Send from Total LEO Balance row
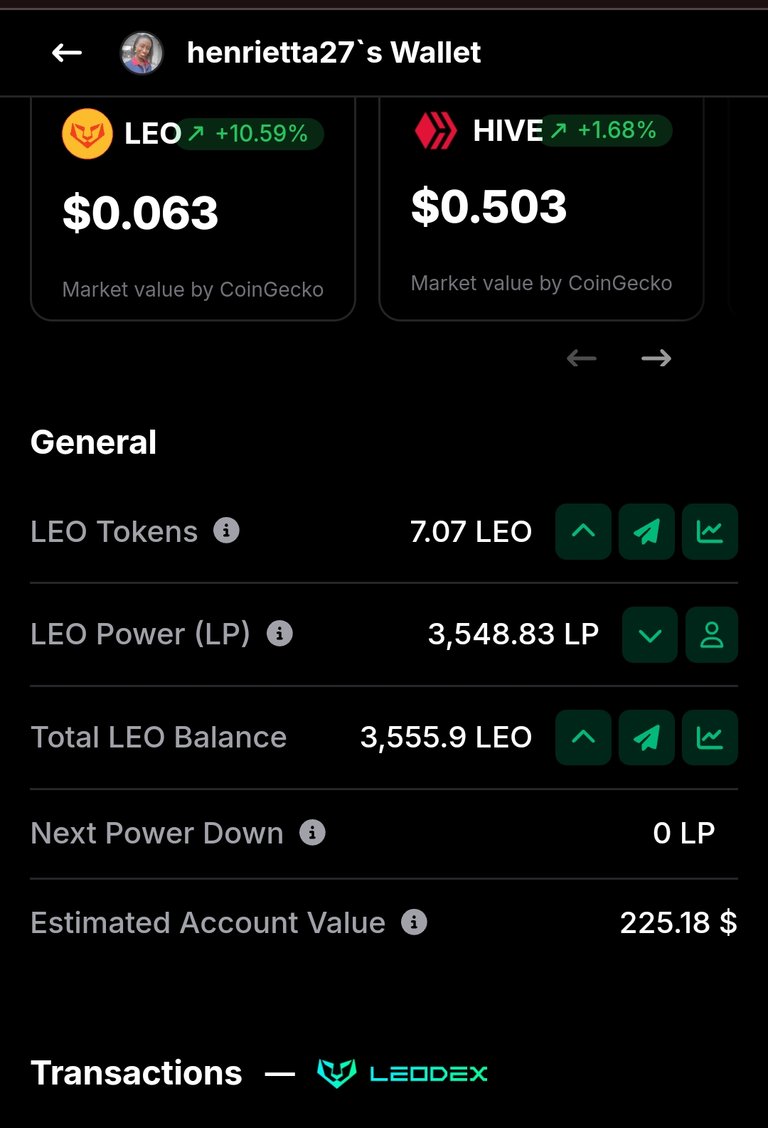 click(x=646, y=737)
